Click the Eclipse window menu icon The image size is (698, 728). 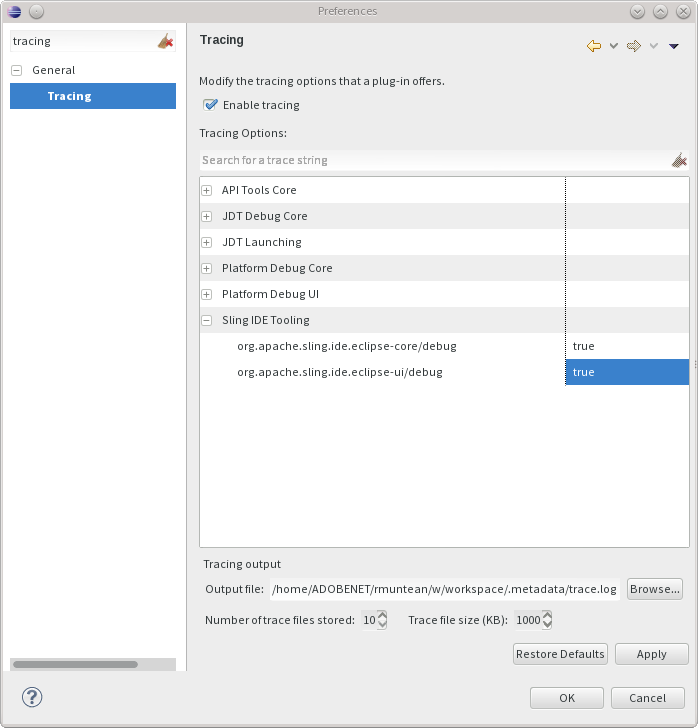click(14, 11)
